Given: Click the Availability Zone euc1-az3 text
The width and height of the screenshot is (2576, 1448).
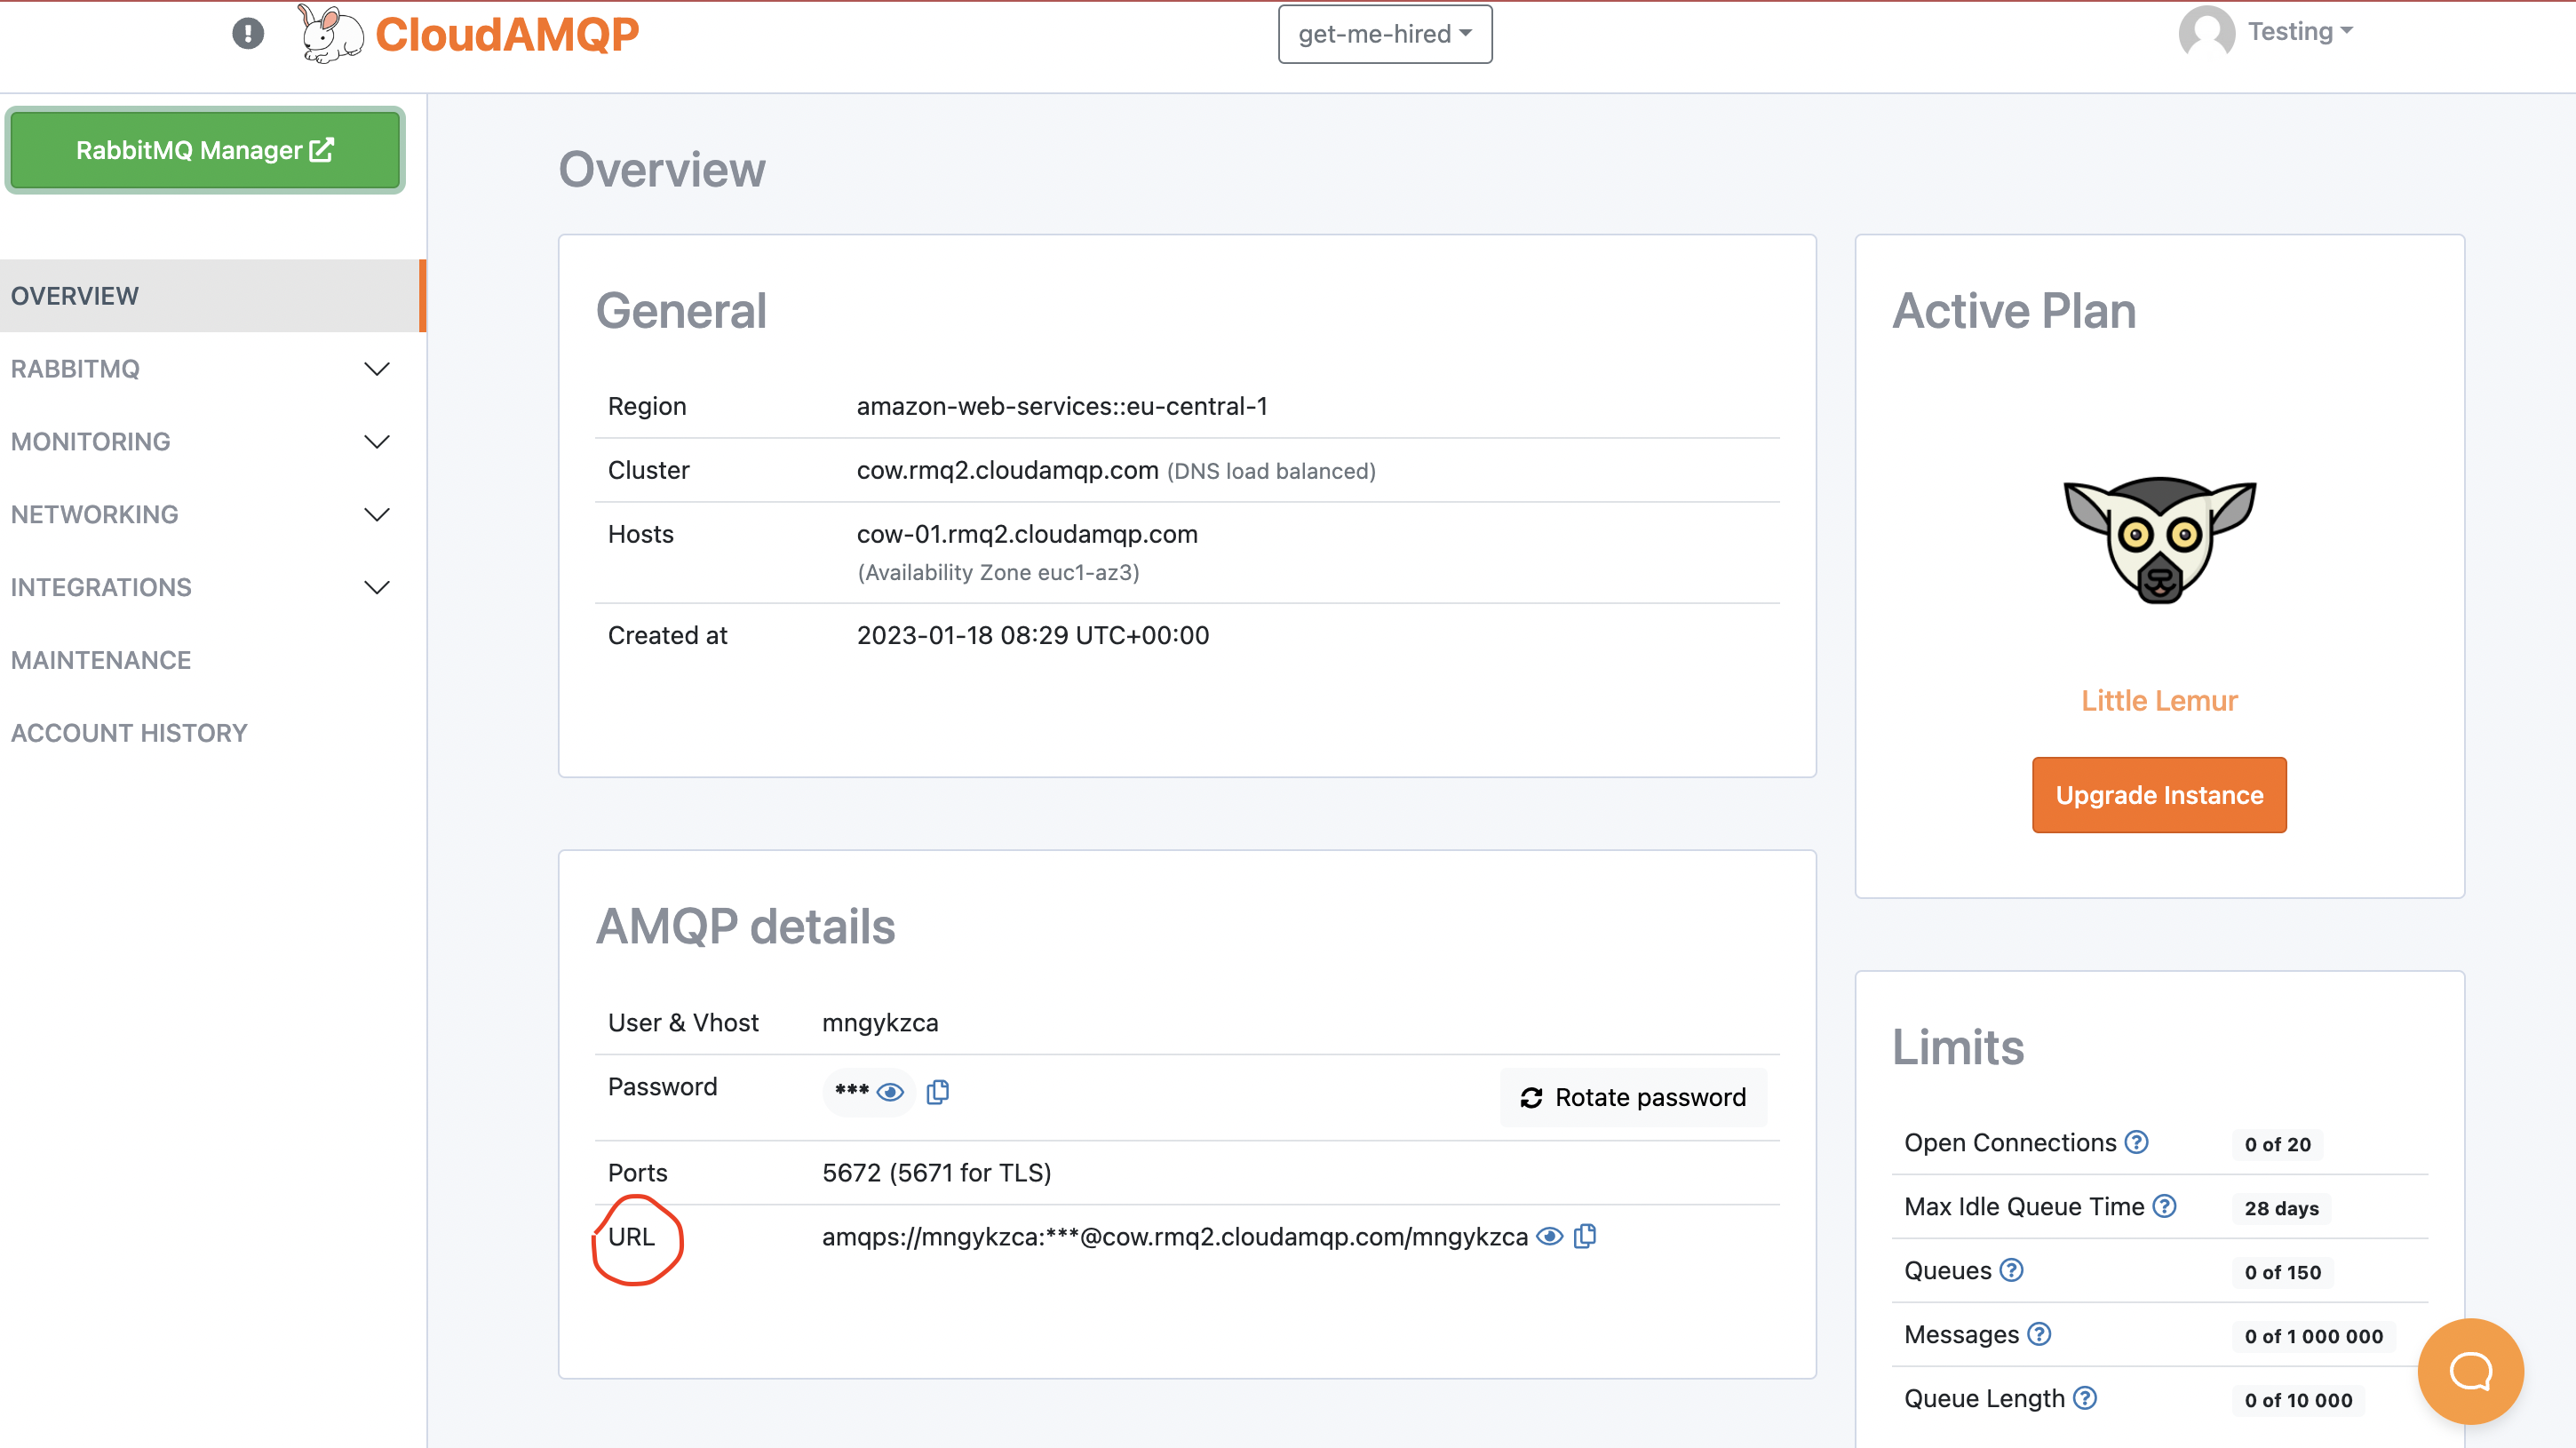Looking at the screenshot, I should click(x=998, y=572).
